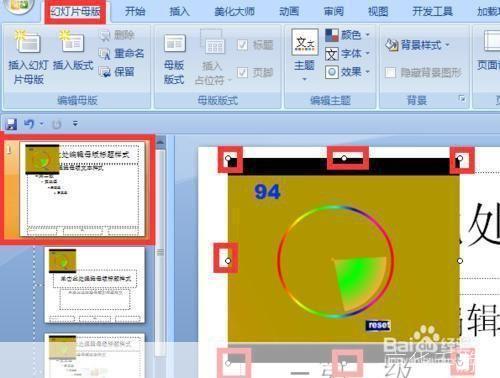Toggle the 页脚 checkbox

[x=242, y=72]
